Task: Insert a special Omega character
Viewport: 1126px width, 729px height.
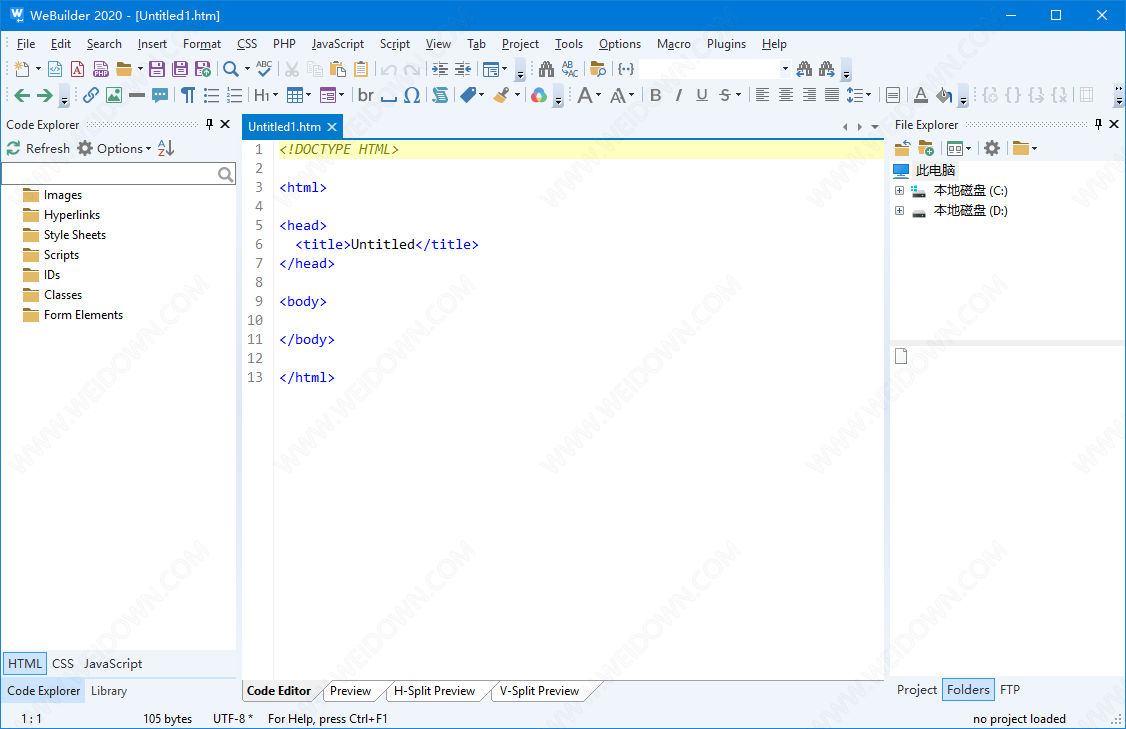Action: click(x=411, y=95)
